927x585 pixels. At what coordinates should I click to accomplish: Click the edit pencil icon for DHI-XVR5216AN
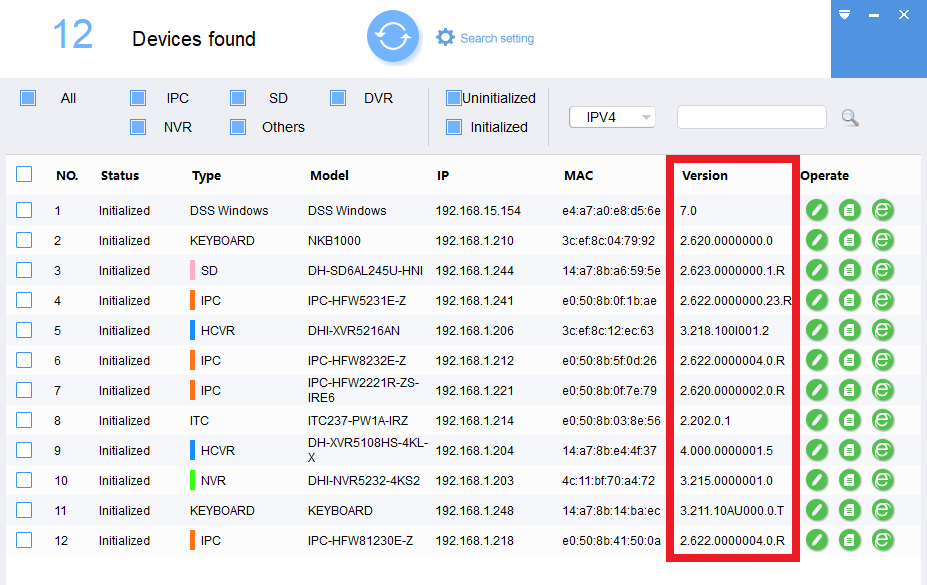pos(817,331)
